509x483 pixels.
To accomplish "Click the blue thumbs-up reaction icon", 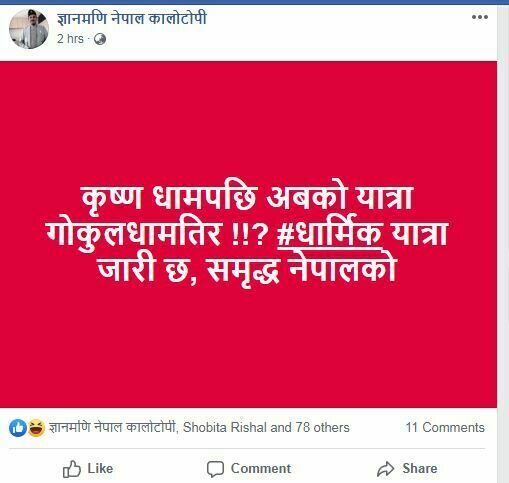I will [x=18, y=428].
